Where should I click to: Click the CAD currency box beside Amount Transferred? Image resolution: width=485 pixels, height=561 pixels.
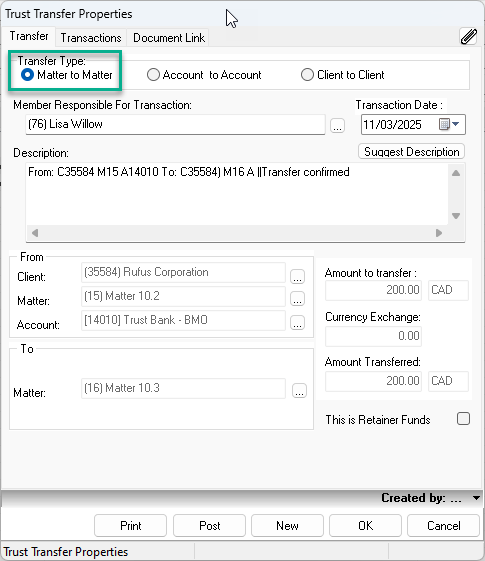(x=448, y=381)
